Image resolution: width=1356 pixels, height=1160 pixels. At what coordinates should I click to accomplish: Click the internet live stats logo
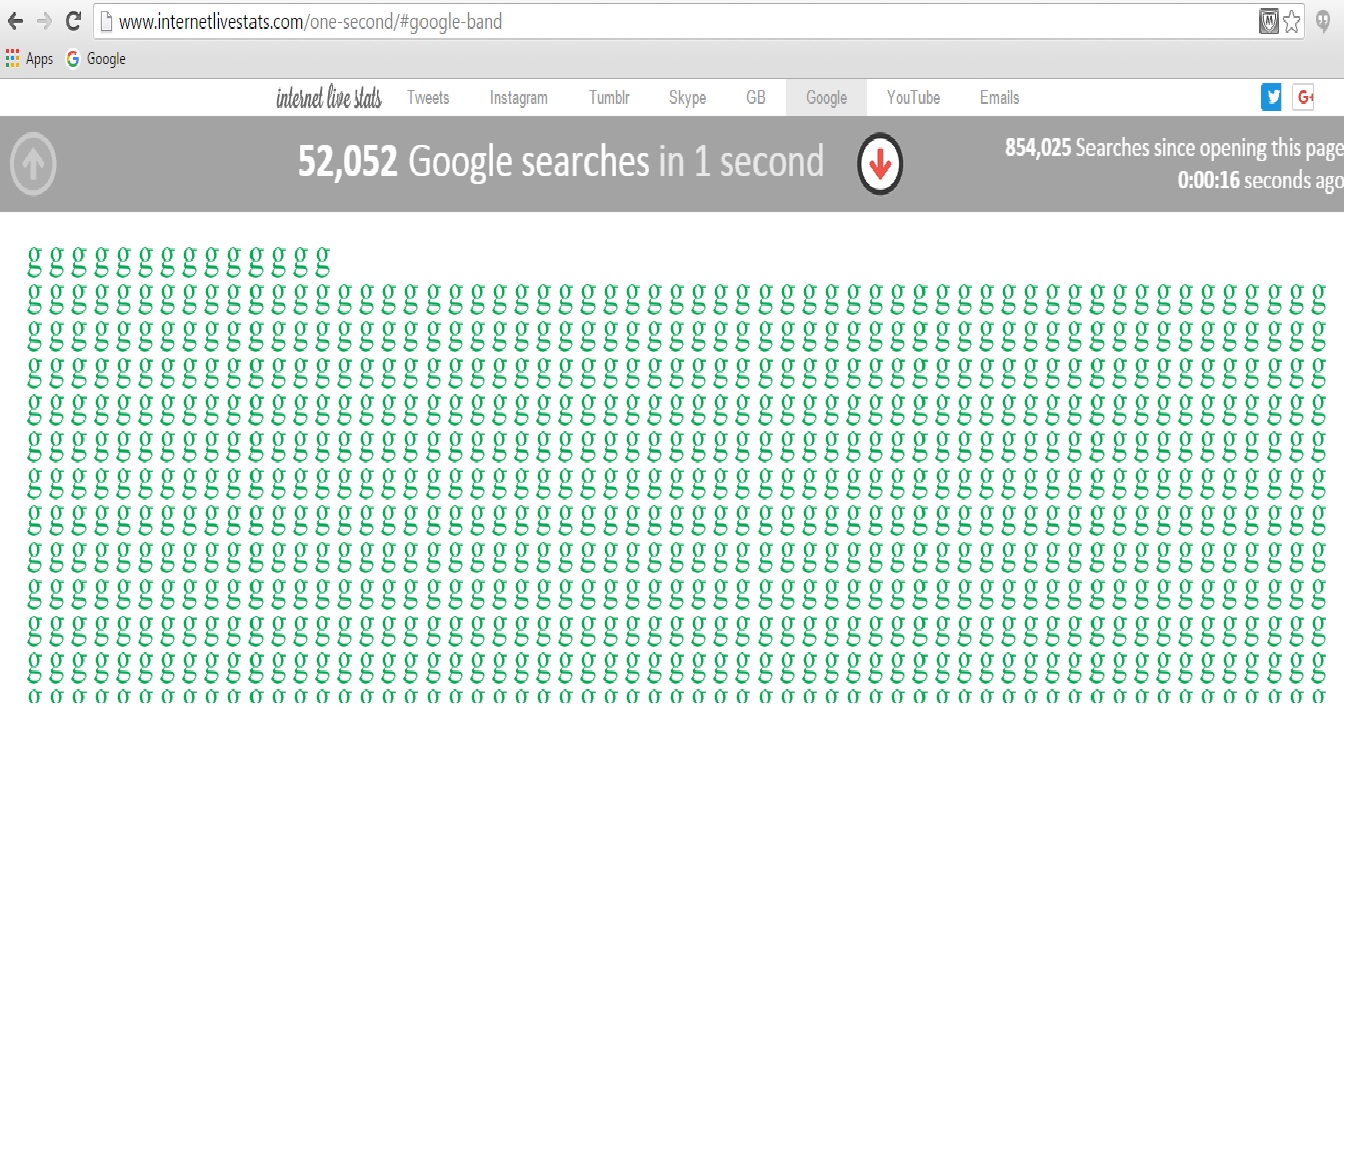pos(329,97)
